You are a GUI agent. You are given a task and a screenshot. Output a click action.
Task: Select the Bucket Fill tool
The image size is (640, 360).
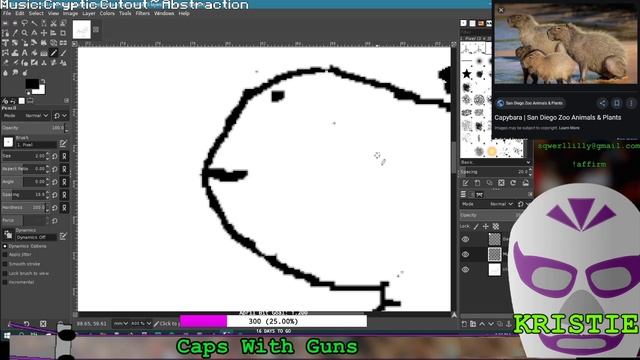(34, 53)
